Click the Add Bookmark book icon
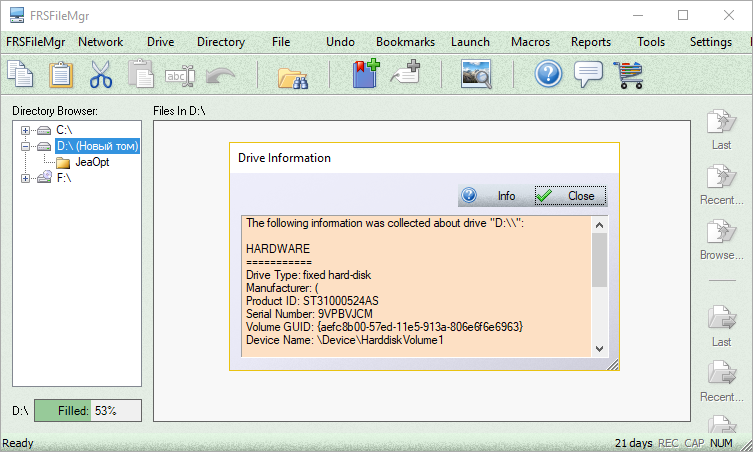The width and height of the screenshot is (753, 452). (x=366, y=73)
